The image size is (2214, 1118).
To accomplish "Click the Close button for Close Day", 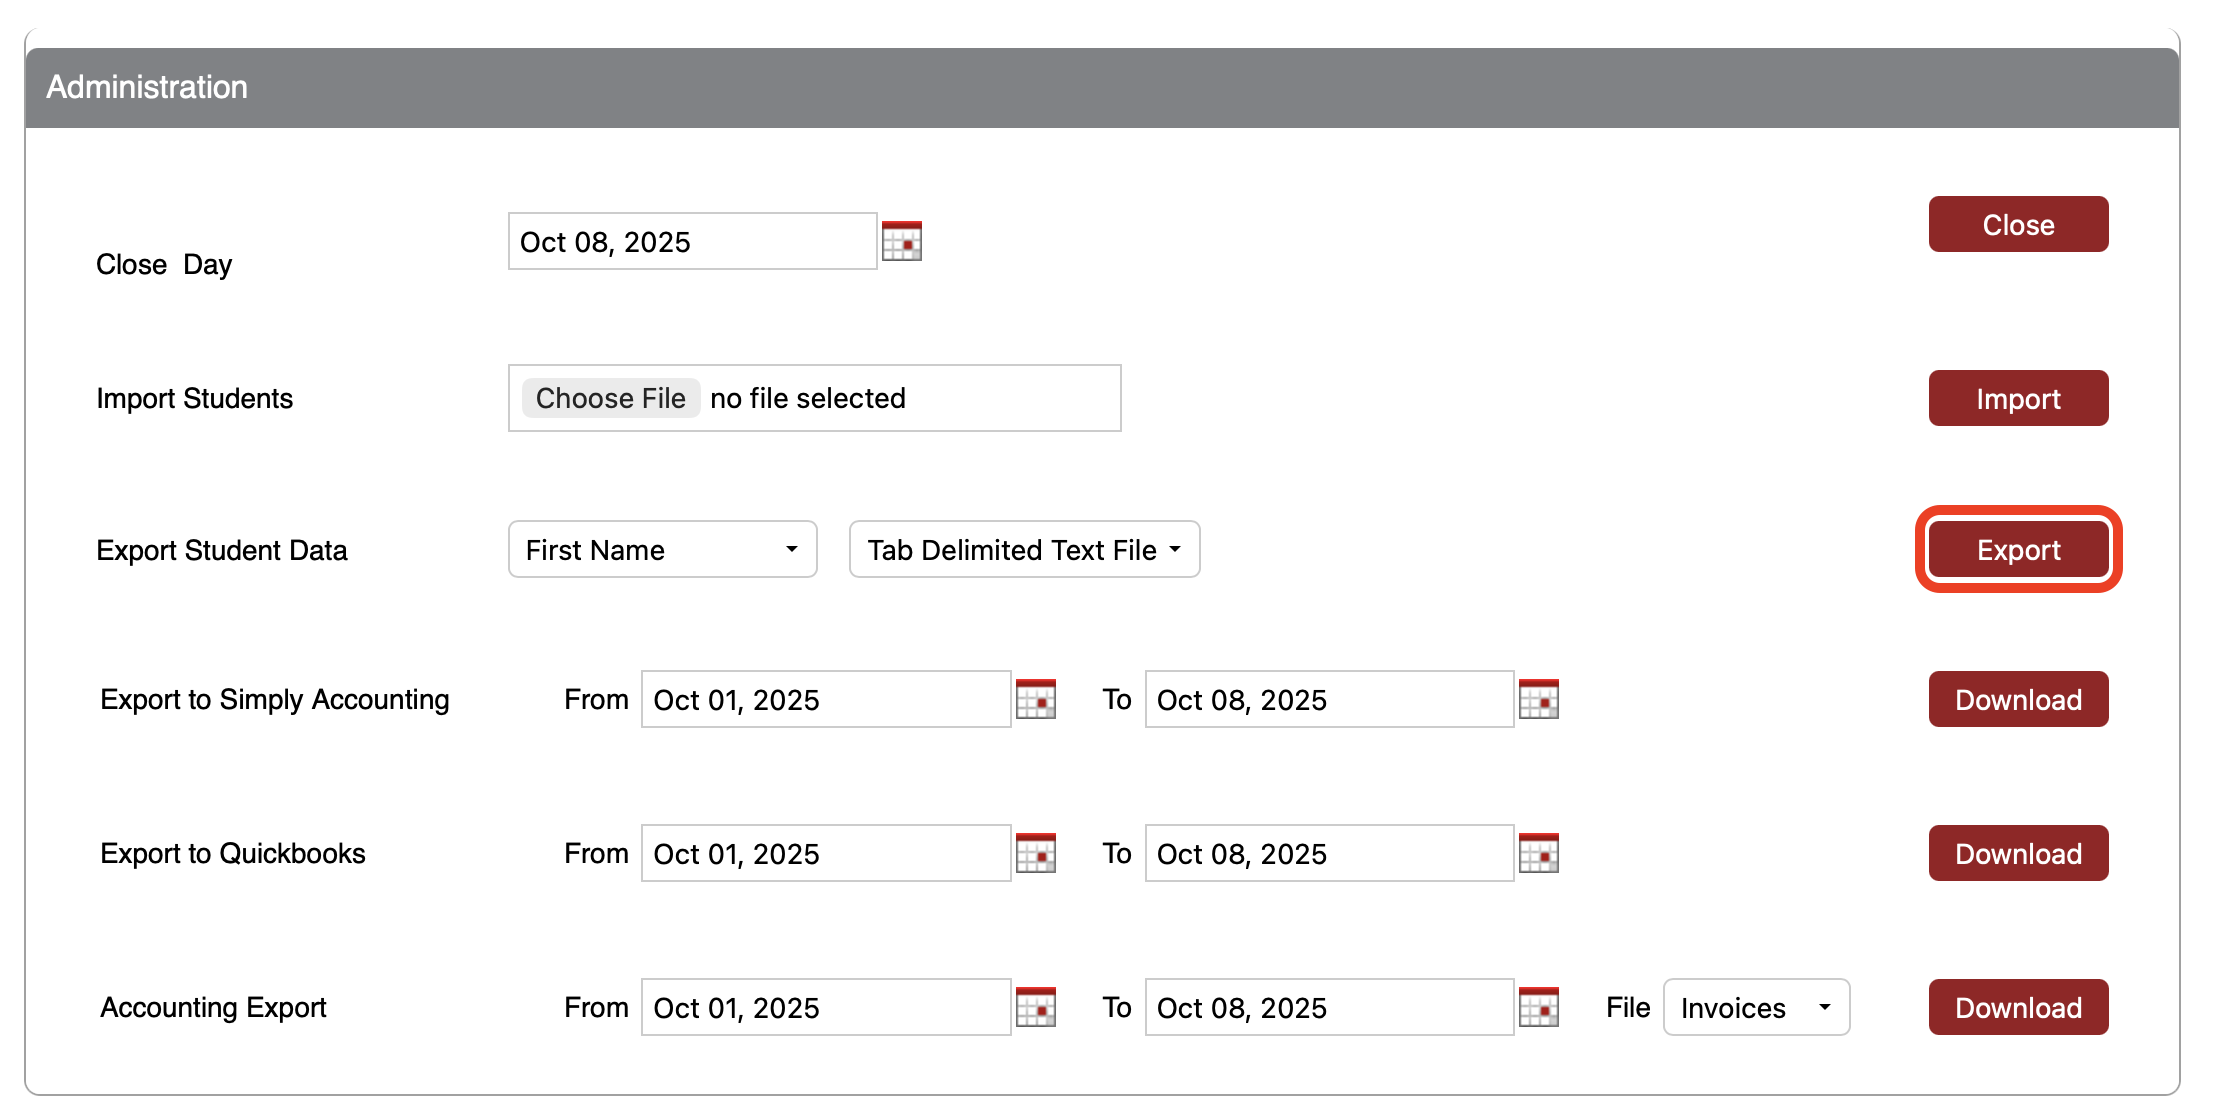I will click(2017, 224).
